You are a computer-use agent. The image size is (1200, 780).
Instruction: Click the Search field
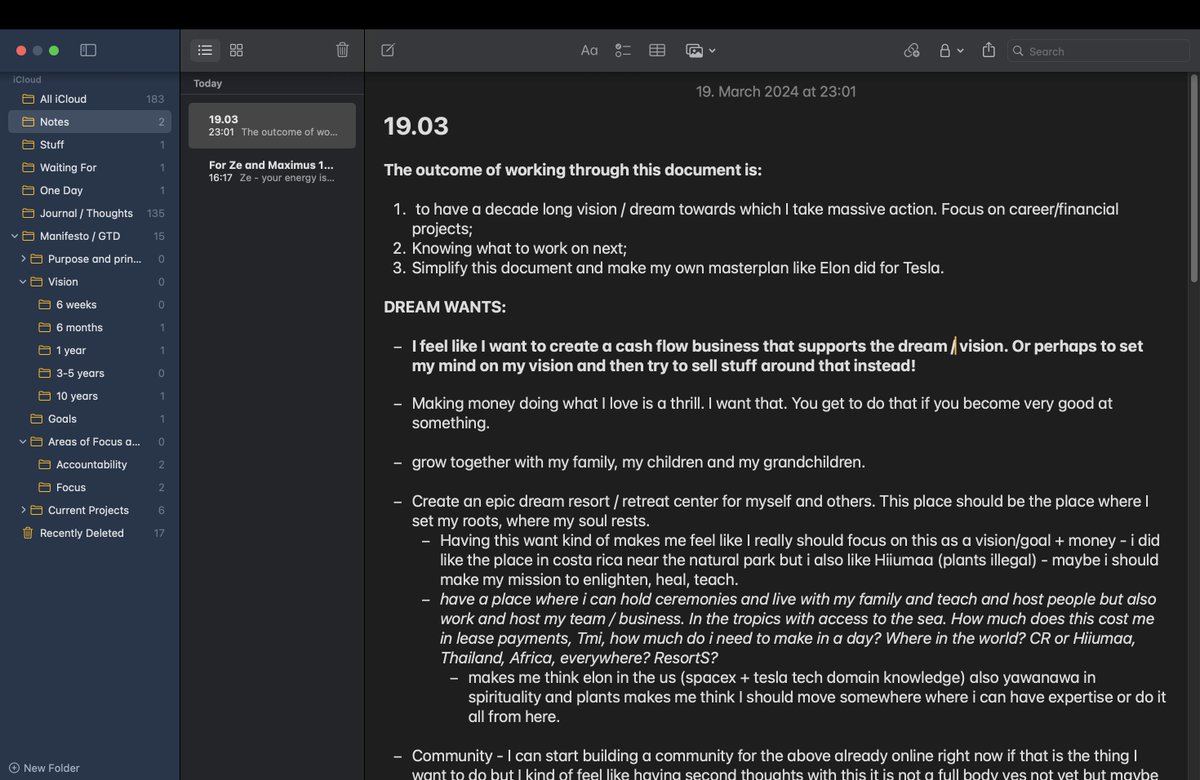click(1099, 51)
